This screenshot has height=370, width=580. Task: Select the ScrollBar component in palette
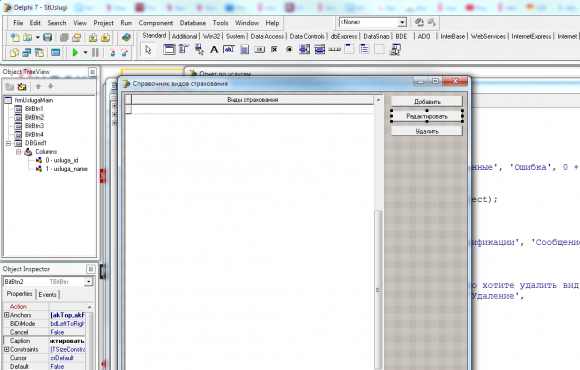(x=334, y=49)
